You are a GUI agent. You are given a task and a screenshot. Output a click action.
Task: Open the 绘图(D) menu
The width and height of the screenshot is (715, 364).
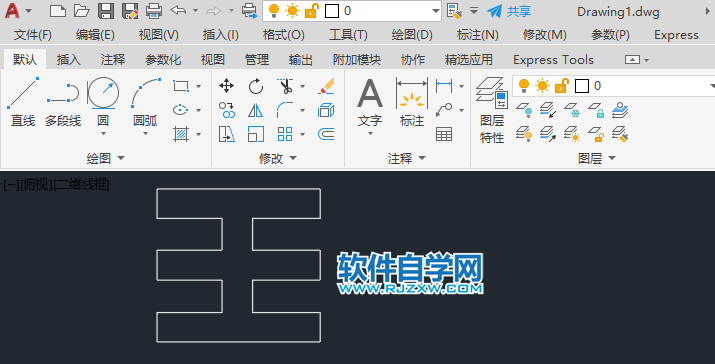(412, 35)
